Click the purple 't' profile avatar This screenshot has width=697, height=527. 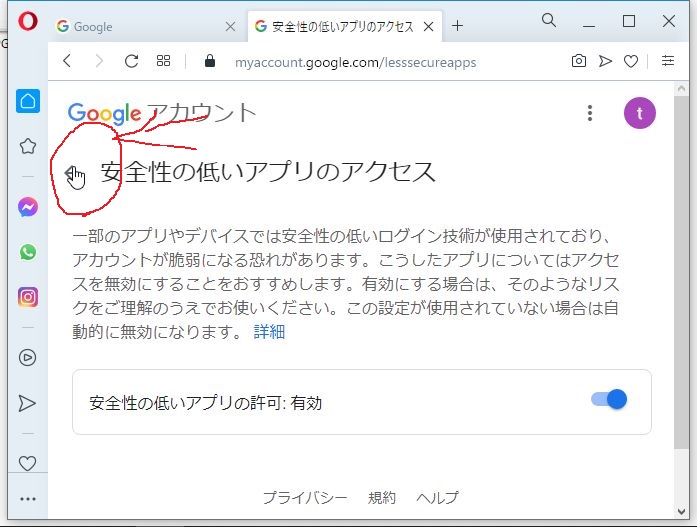coord(640,113)
